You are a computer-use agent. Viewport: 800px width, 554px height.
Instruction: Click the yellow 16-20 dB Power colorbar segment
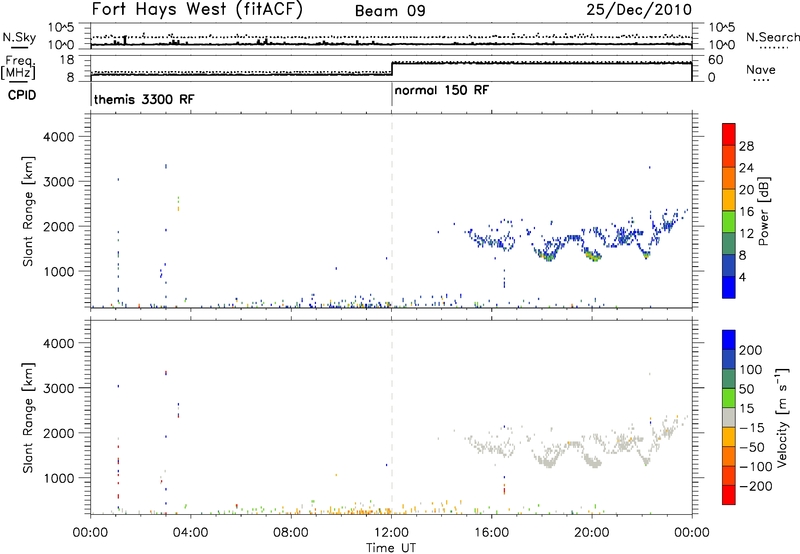(x=729, y=200)
